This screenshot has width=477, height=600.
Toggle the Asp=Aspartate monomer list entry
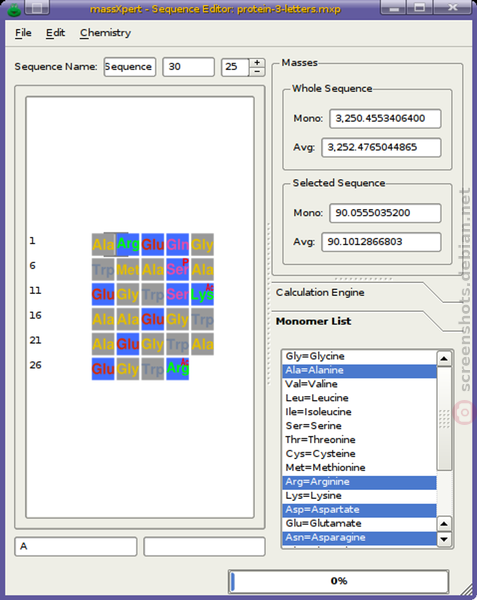tap(359, 510)
